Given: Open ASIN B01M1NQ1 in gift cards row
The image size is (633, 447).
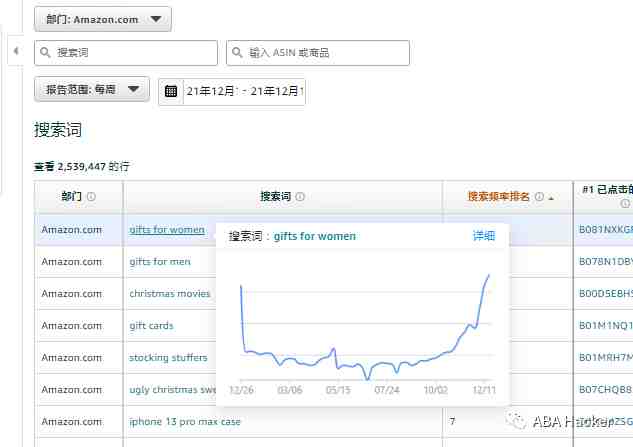Looking at the screenshot, I should (606, 325).
